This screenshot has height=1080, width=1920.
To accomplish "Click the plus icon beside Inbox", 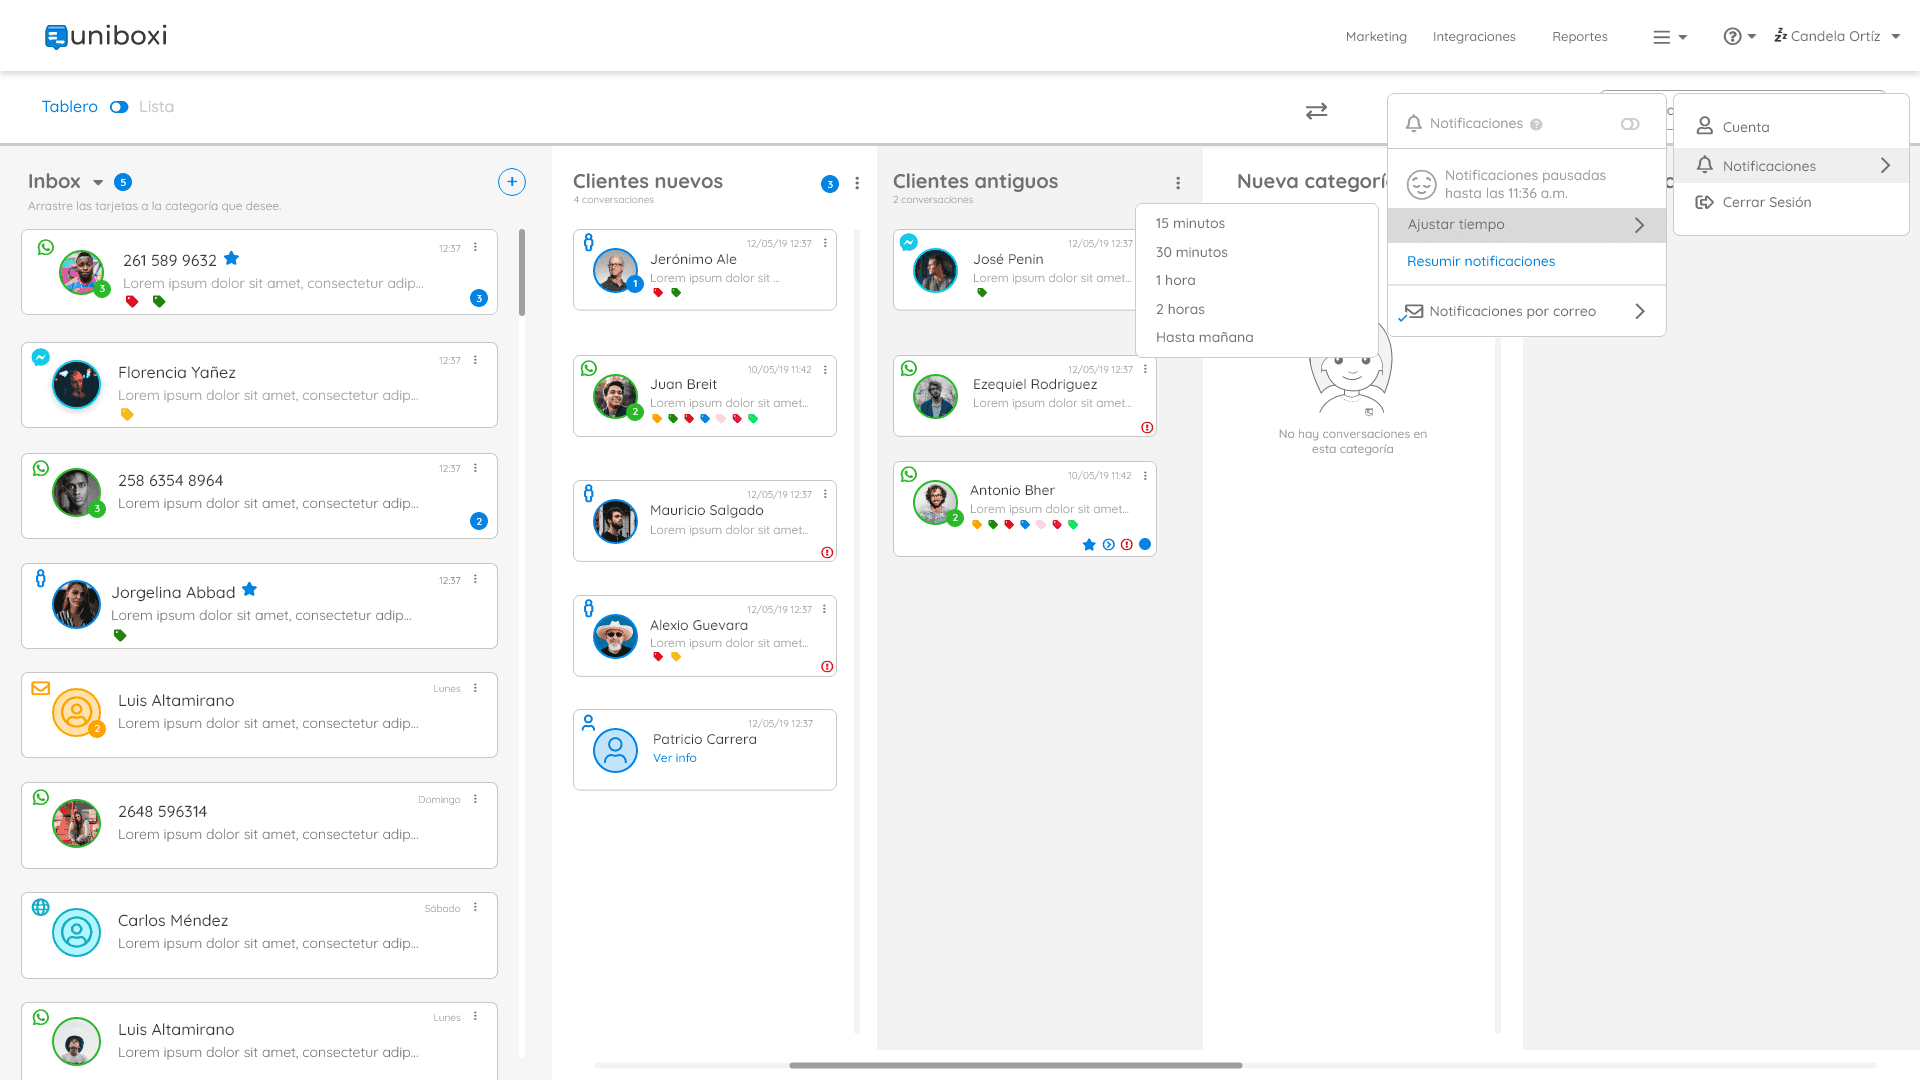I will pyautogui.click(x=511, y=182).
